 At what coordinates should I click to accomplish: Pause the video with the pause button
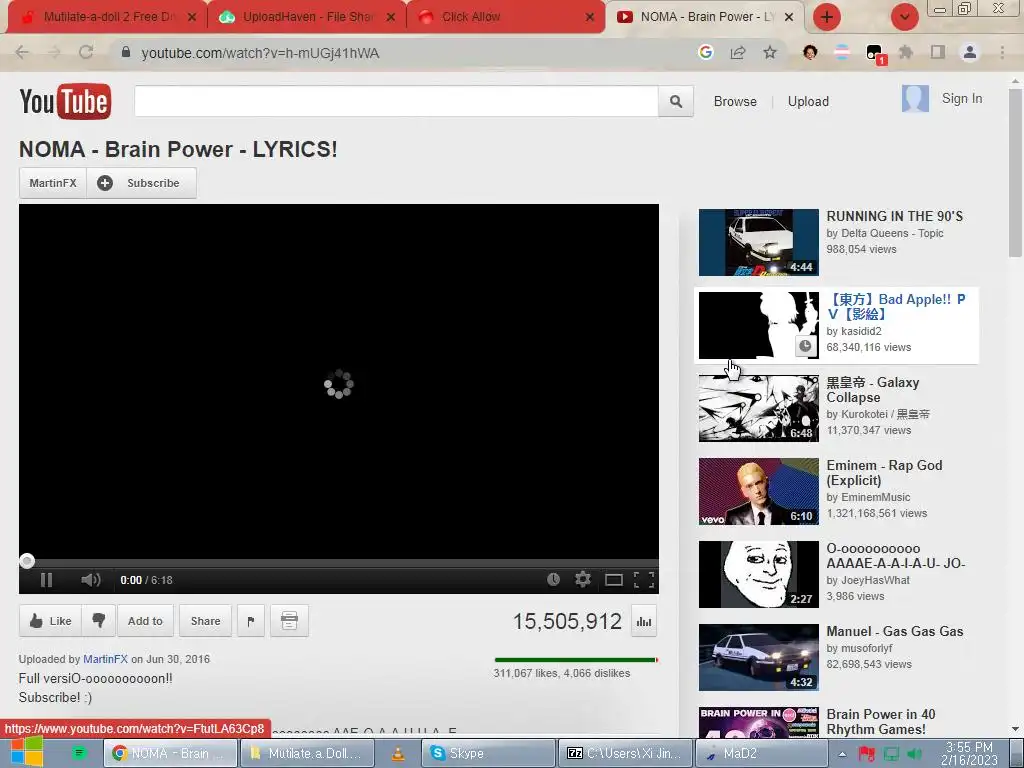tap(46, 580)
